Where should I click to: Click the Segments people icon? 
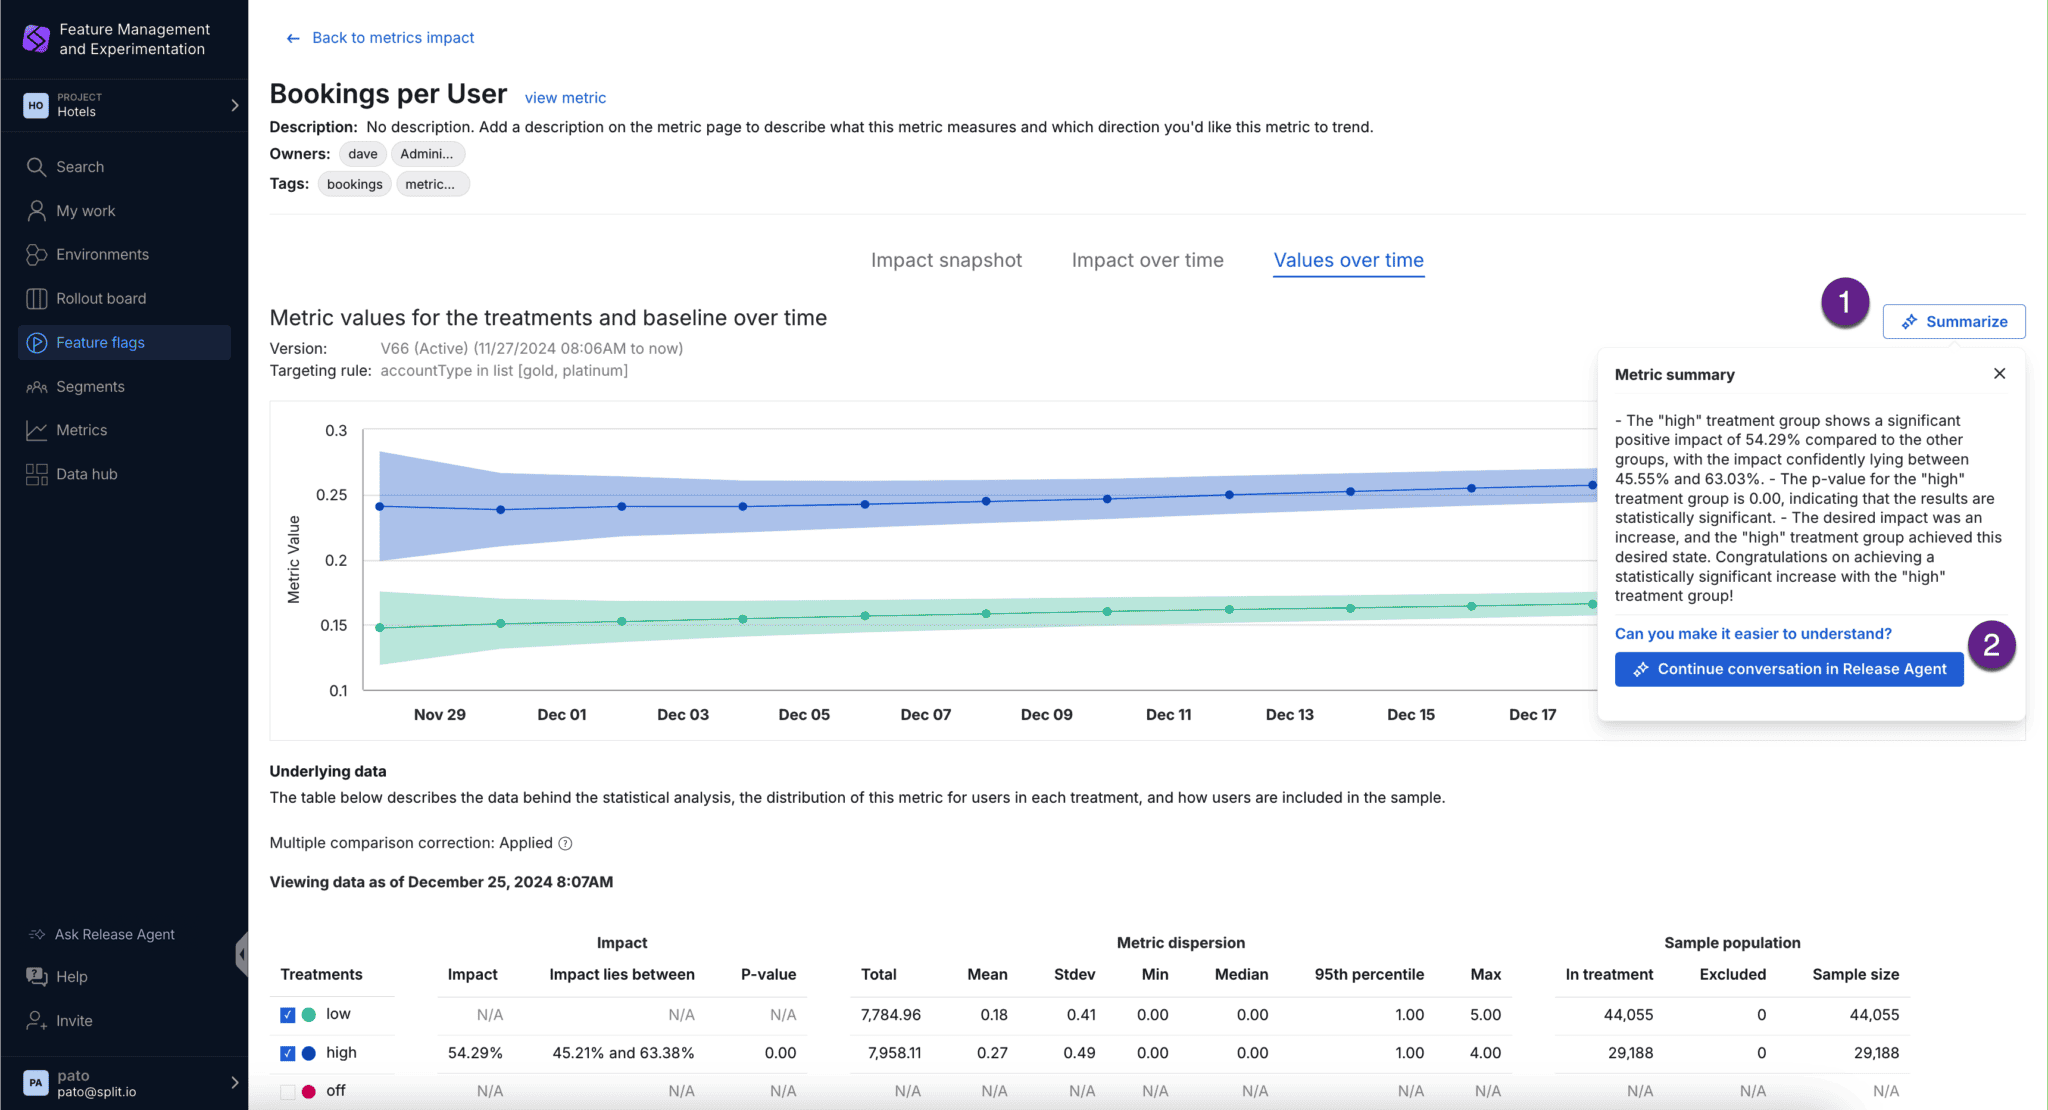click(36, 387)
